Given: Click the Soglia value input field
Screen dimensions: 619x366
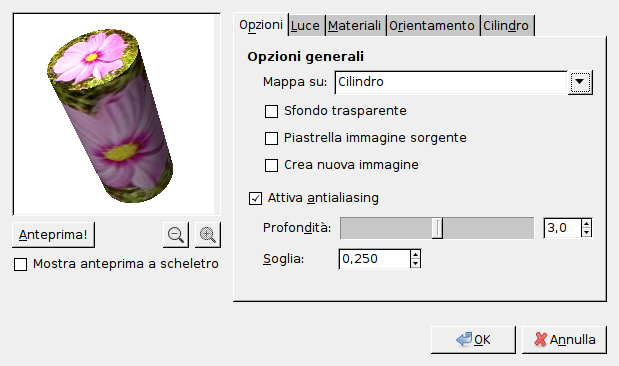Looking at the screenshot, I should pyautogui.click(x=374, y=259).
